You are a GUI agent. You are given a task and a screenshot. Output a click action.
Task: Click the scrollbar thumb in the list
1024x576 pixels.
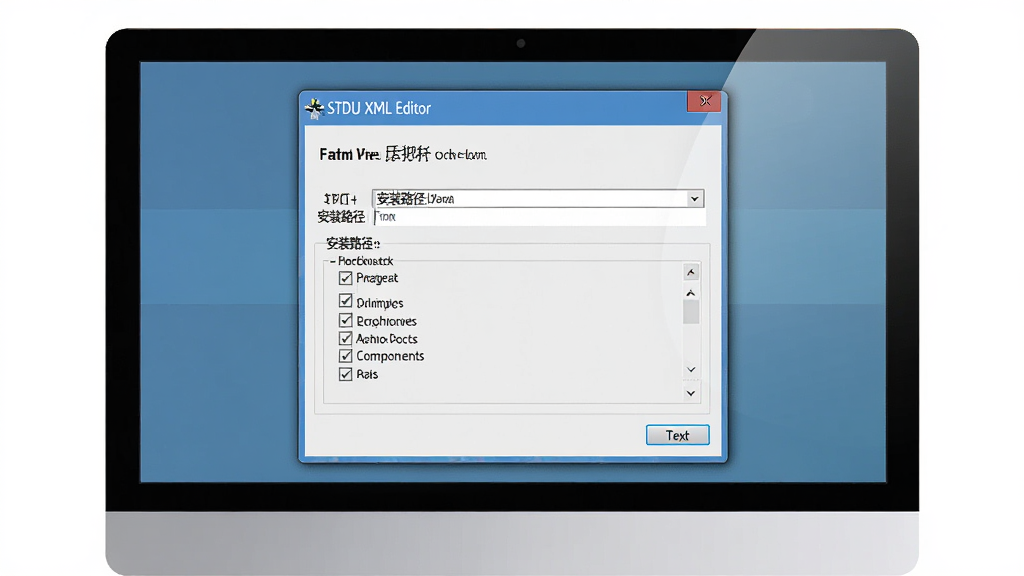coord(691,312)
